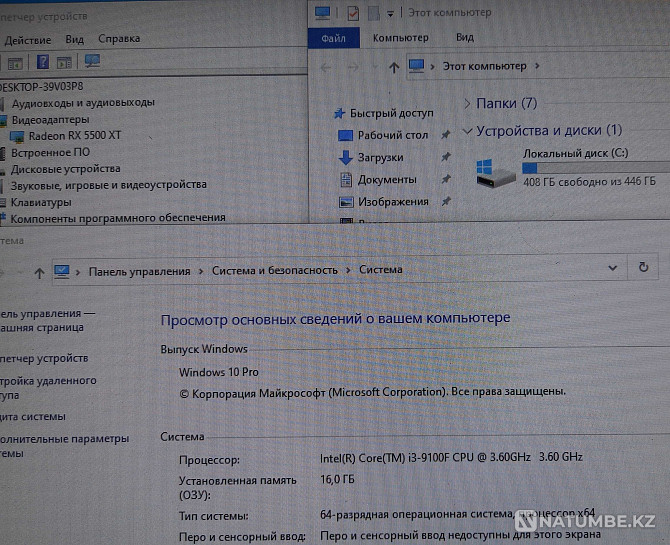
Task: Collapse the Видеоадаптеры category
Action: pyautogui.click(x=50, y=120)
